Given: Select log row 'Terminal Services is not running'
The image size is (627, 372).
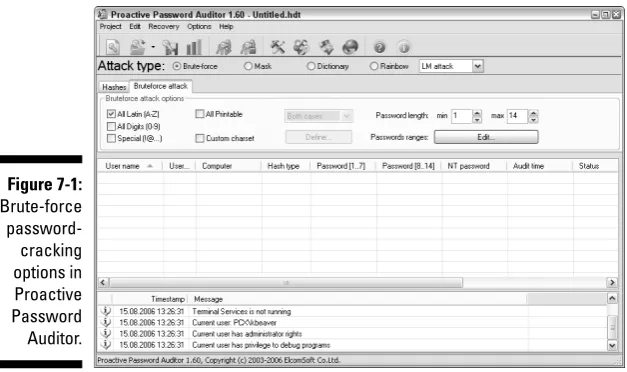Looking at the screenshot, I should (x=353, y=311).
